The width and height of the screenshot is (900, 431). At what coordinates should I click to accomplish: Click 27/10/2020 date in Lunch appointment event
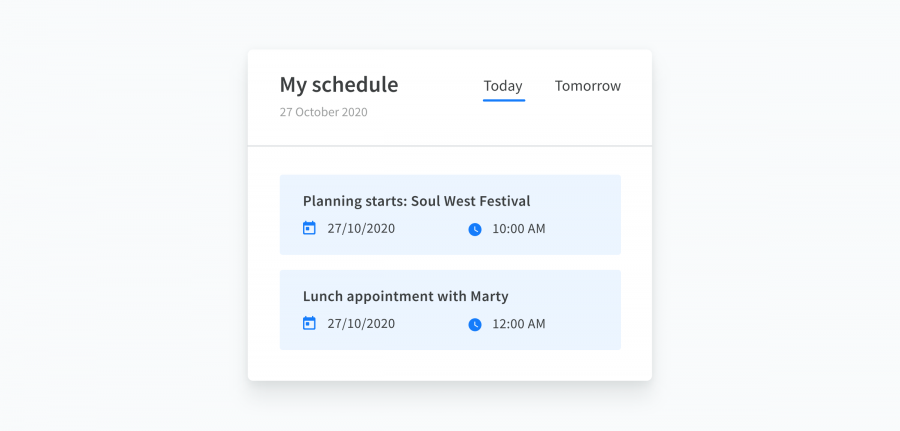[361, 324]
